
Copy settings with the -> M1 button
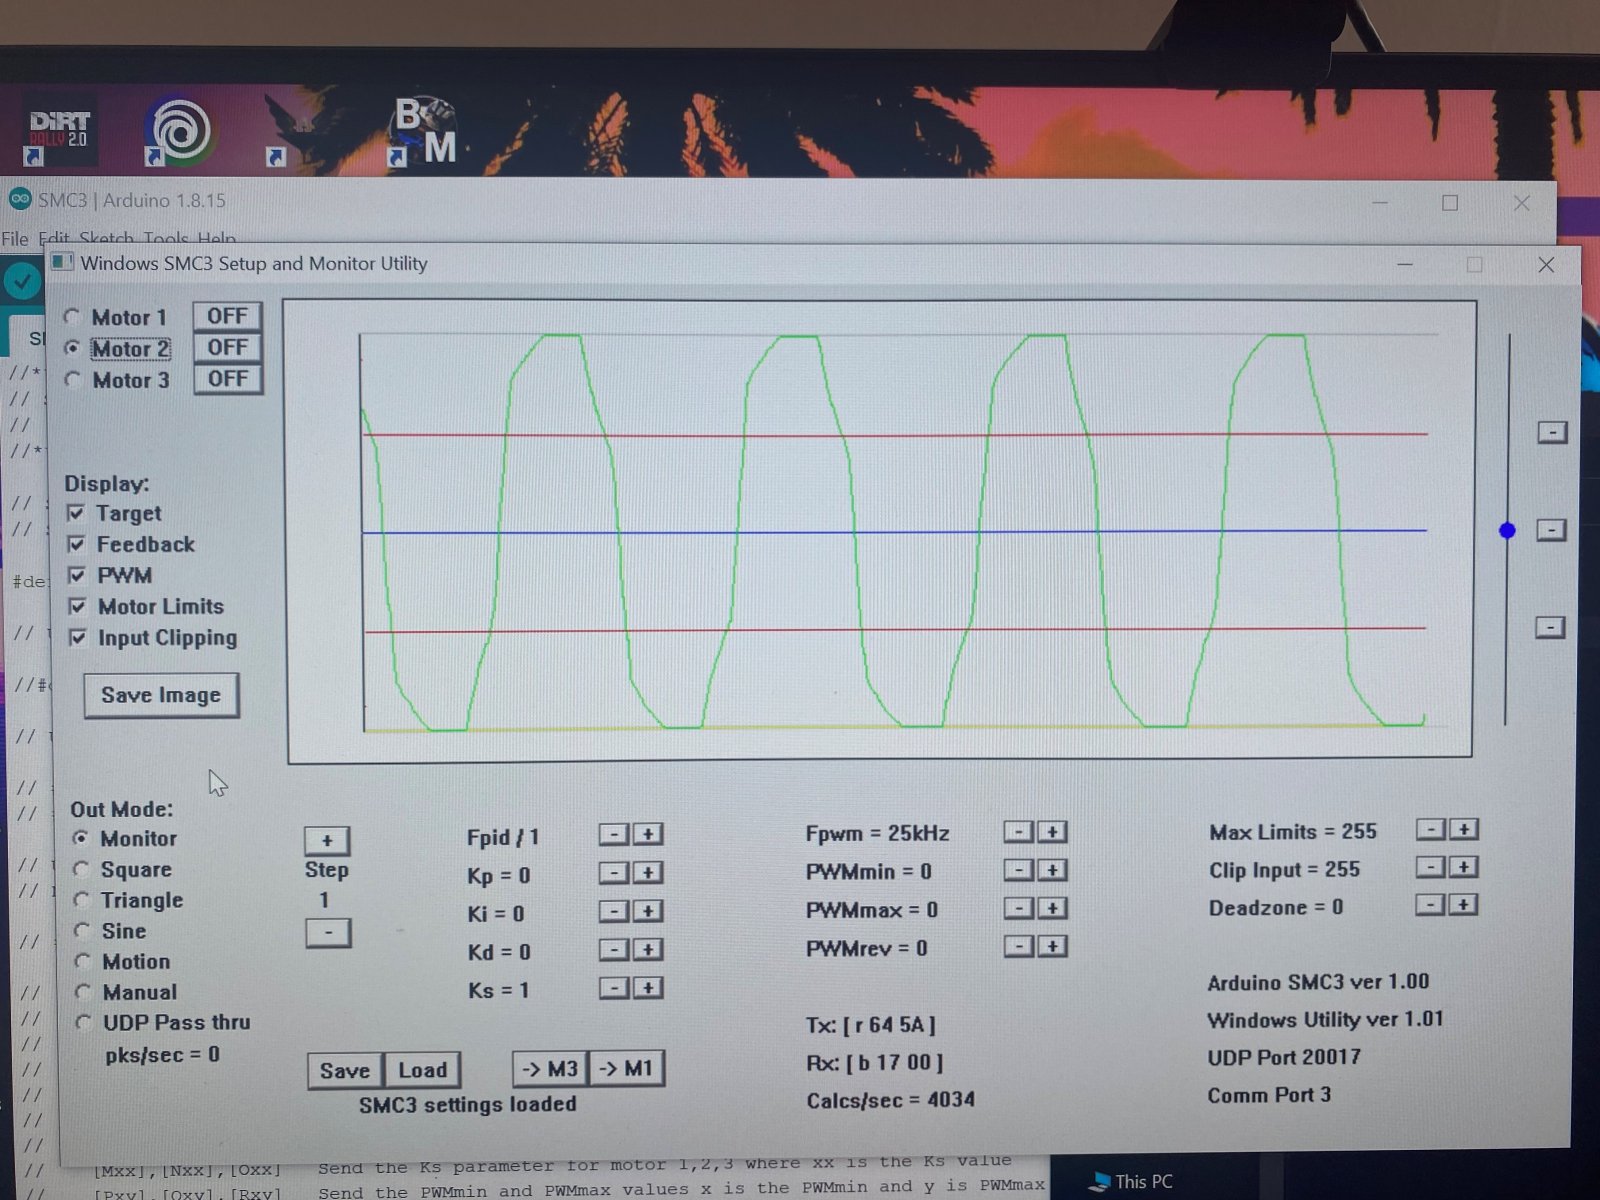(x=627, y=1069)
